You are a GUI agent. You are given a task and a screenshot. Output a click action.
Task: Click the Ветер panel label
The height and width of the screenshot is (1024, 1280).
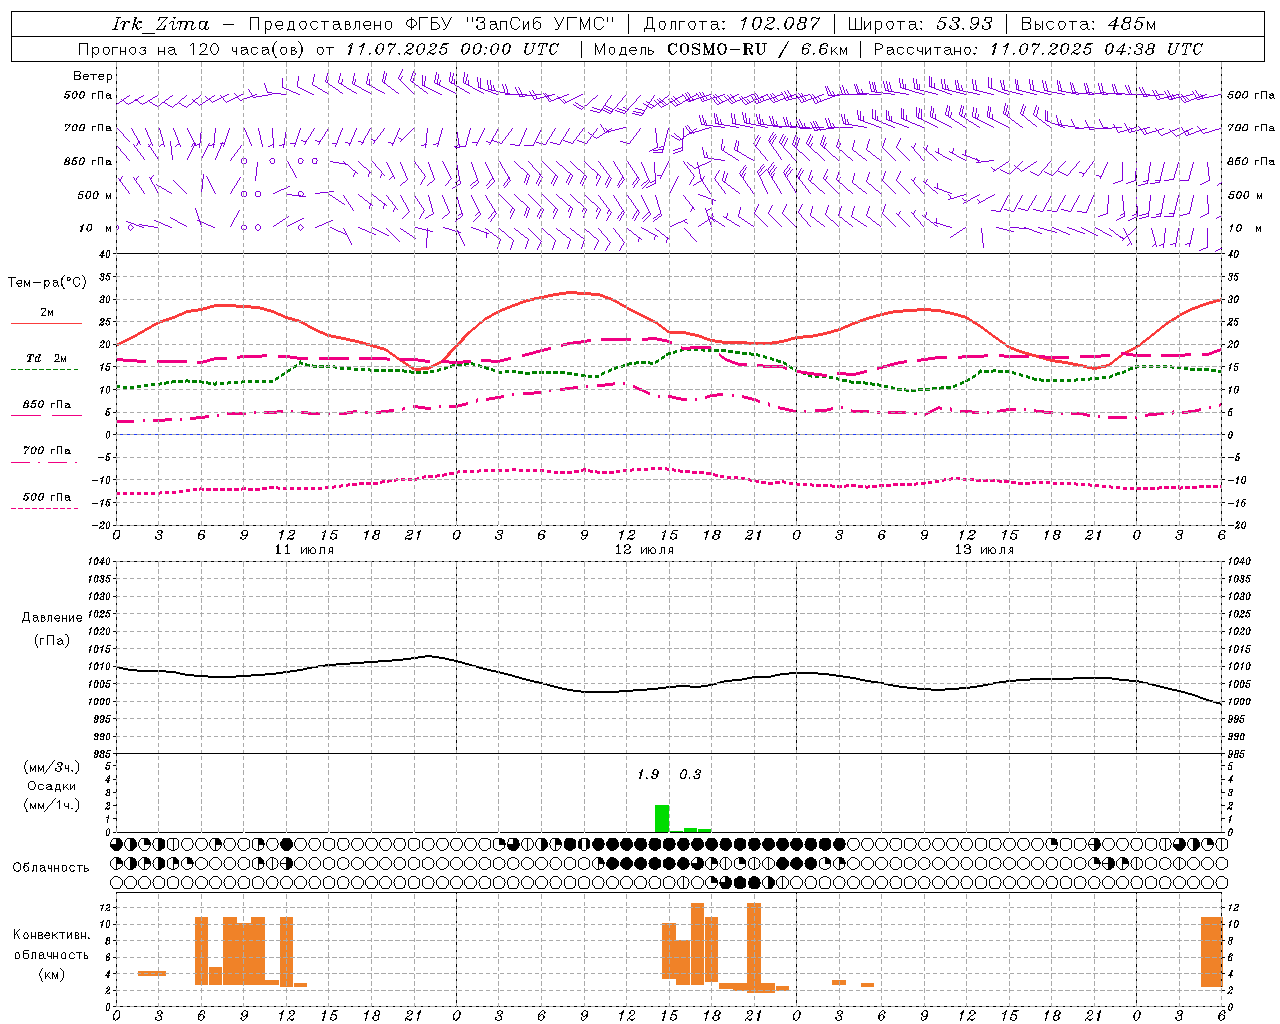(x=93, y=76)
